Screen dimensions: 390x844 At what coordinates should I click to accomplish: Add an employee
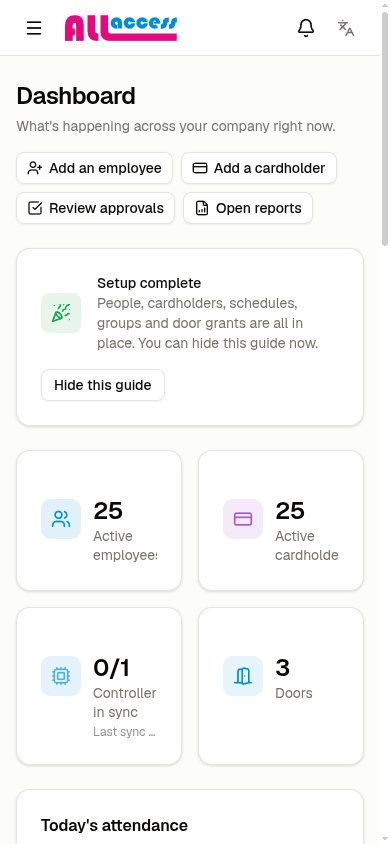pyautogui.click(x=95, y=168)
